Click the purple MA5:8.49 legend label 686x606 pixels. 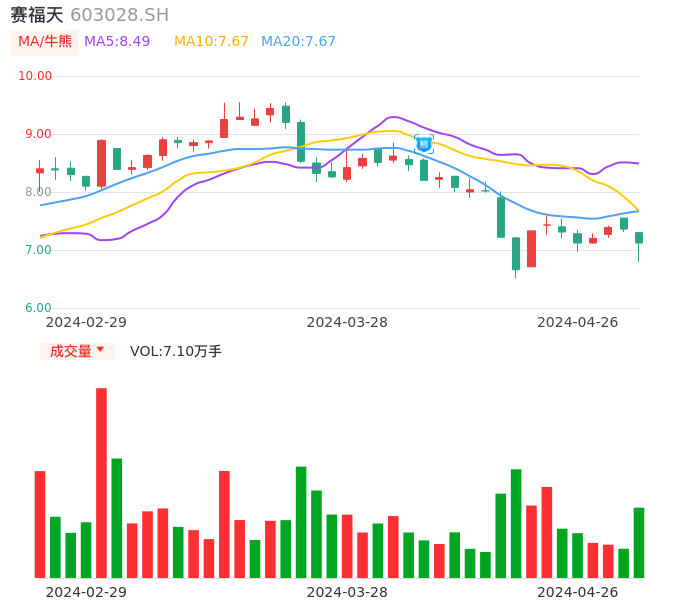pos(117,42)
